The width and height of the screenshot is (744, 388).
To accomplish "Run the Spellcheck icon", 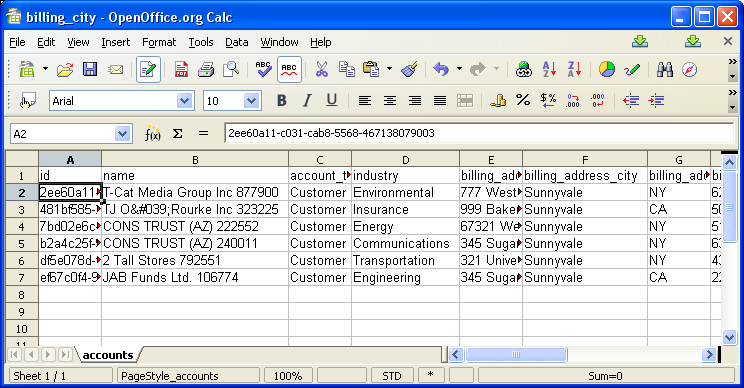I will pyautogui.click(x=263, y=70).
